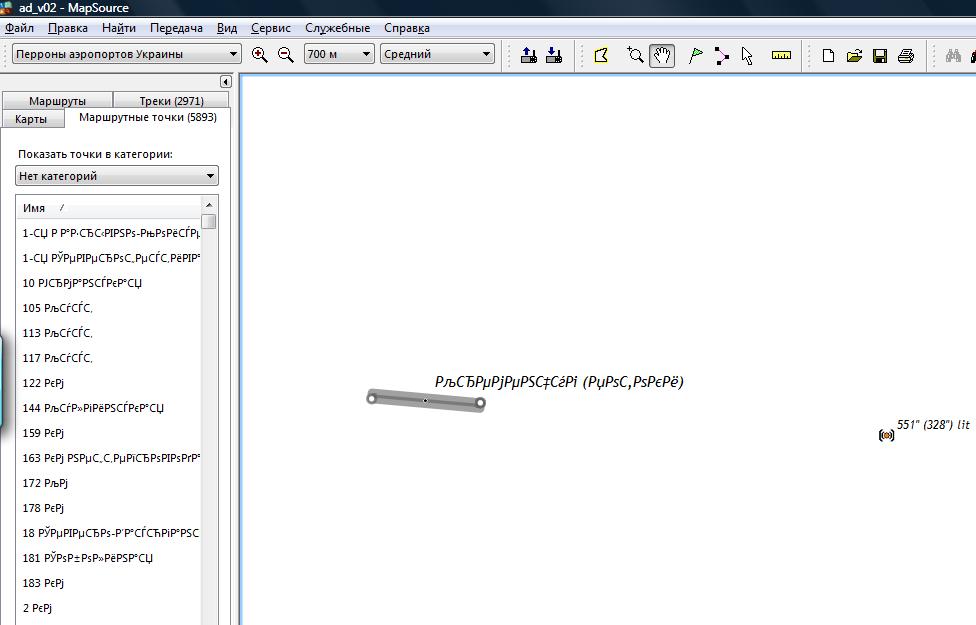Select the route drawing tool
This screenshot has width=976, height=625.
tap(722, 55)
